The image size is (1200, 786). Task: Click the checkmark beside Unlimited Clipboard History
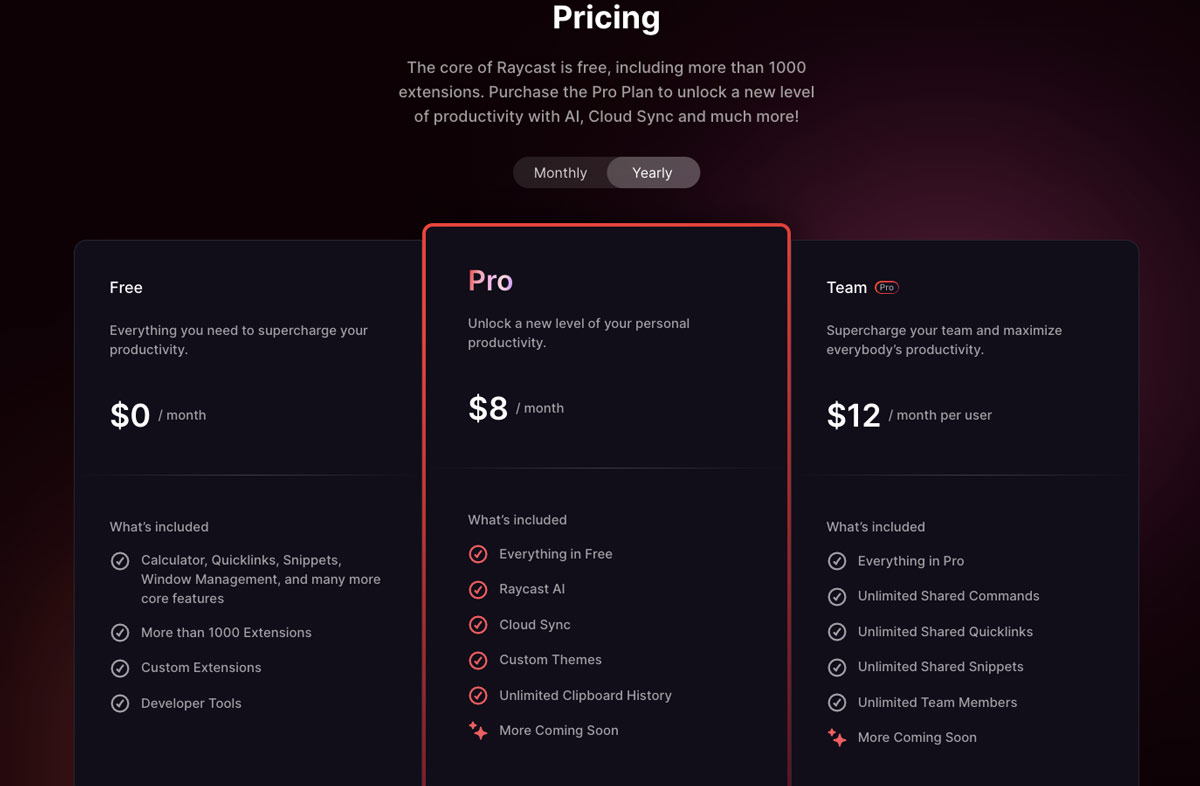click(478, 695)
